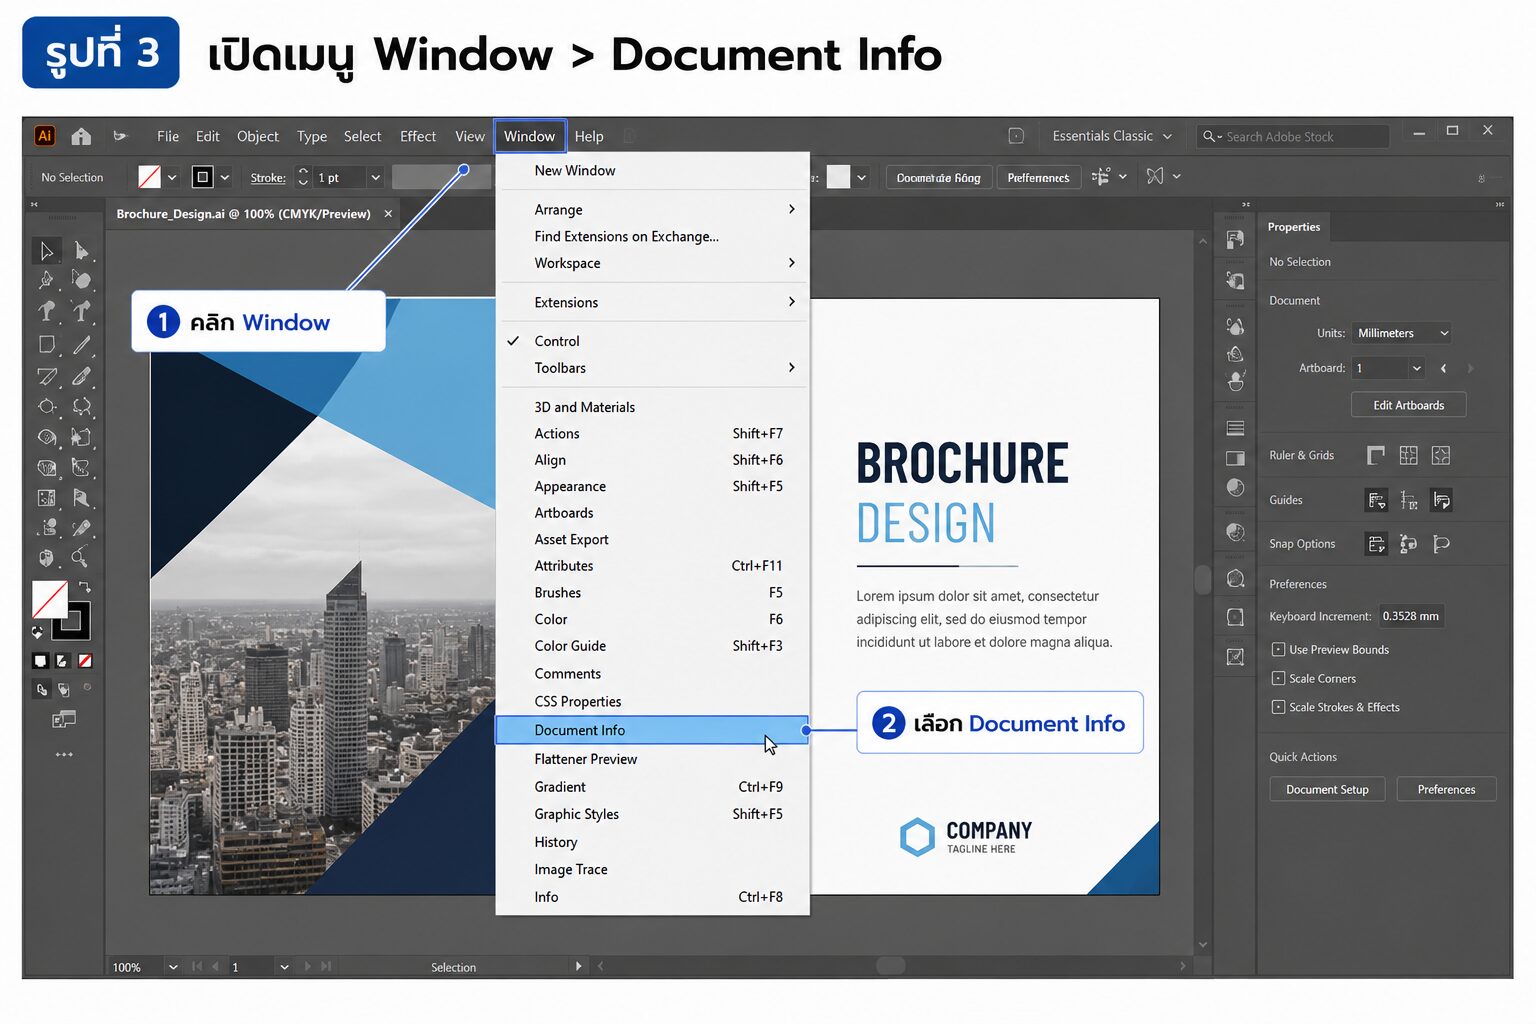1536x1024 pixels.
Task: Toggle rulers icon in Ruler & Grids
Action: (x=1376, y=456)
